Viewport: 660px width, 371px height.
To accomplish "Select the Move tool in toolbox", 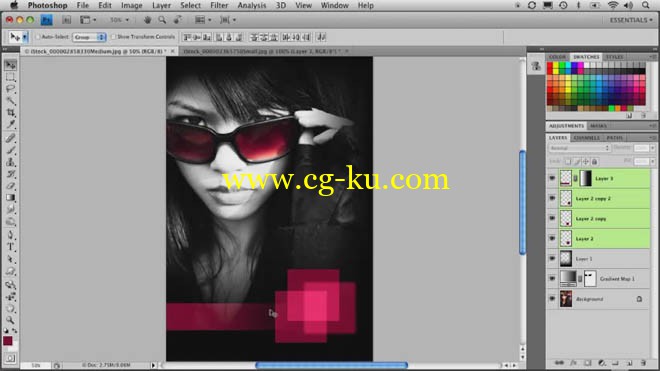I will click(11, 64).
